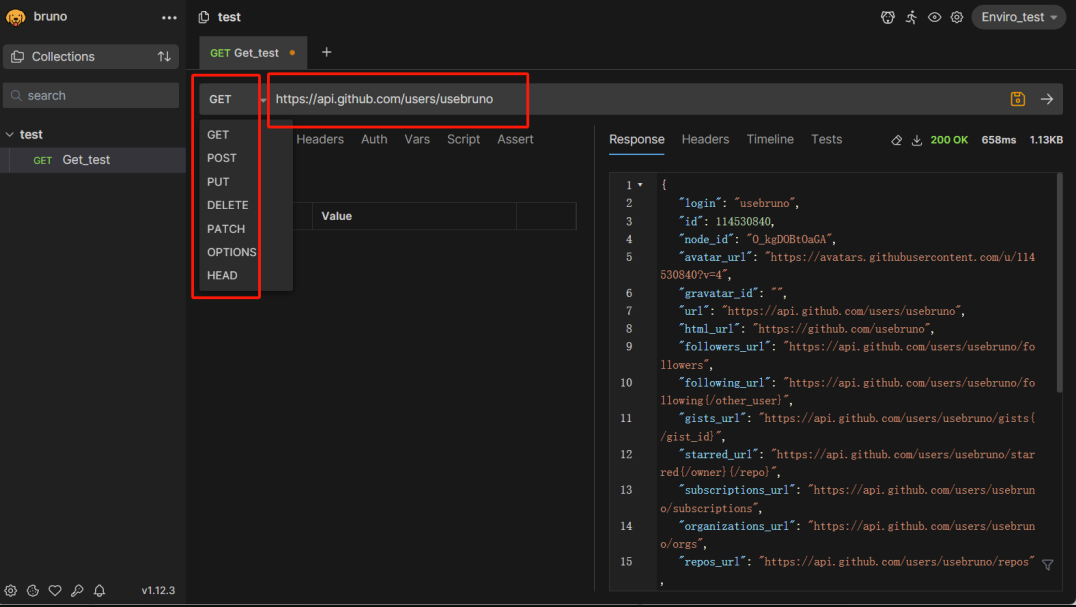The width and height of the screenshot is (1076, 607).
Task: Focus the sidebar search field
Action: [x=91, y=96]
